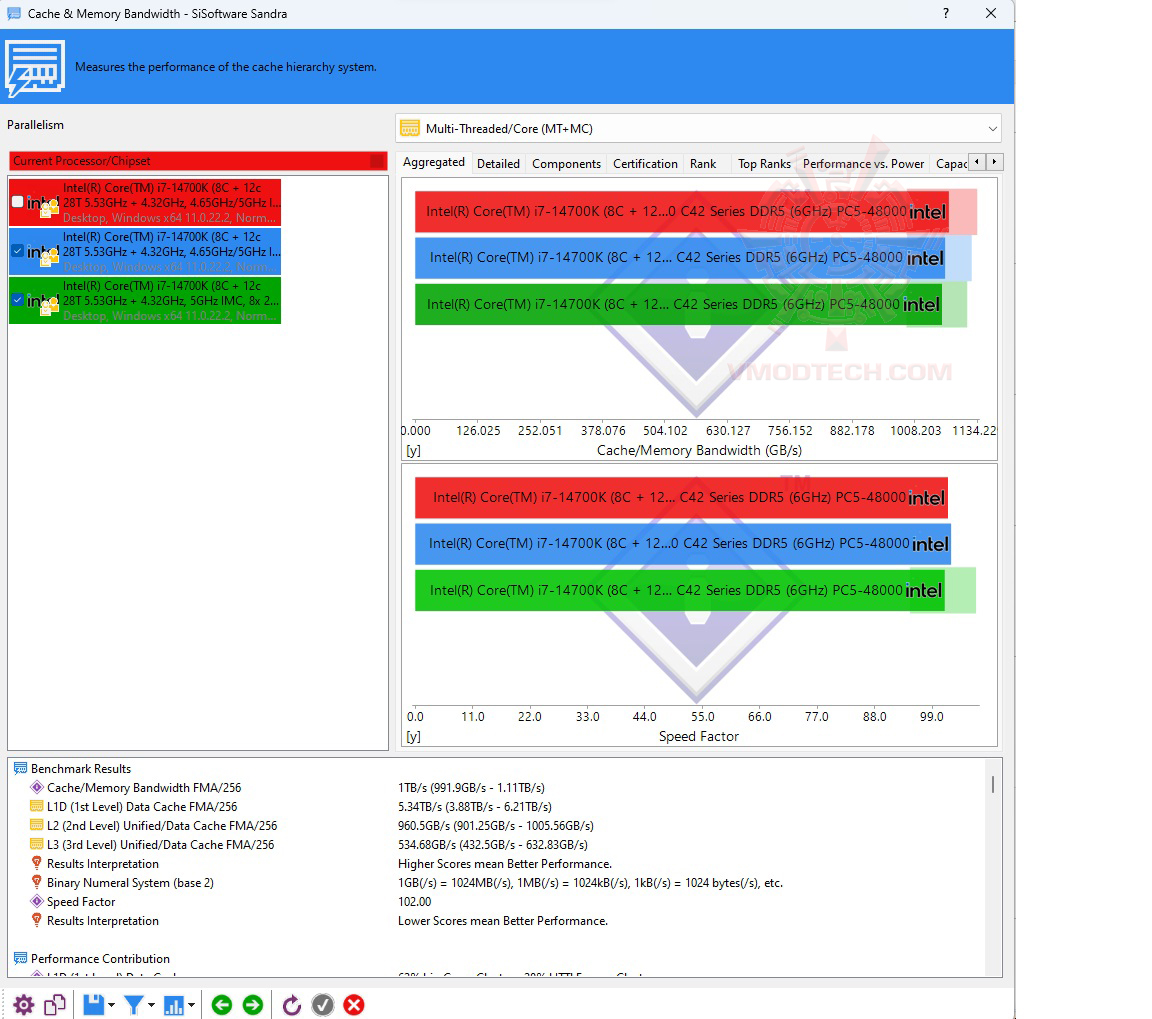Select the 960.5GB/s L2 result value
The width and height of the screenshot is (1152, 1019).
tap(496, 826)
